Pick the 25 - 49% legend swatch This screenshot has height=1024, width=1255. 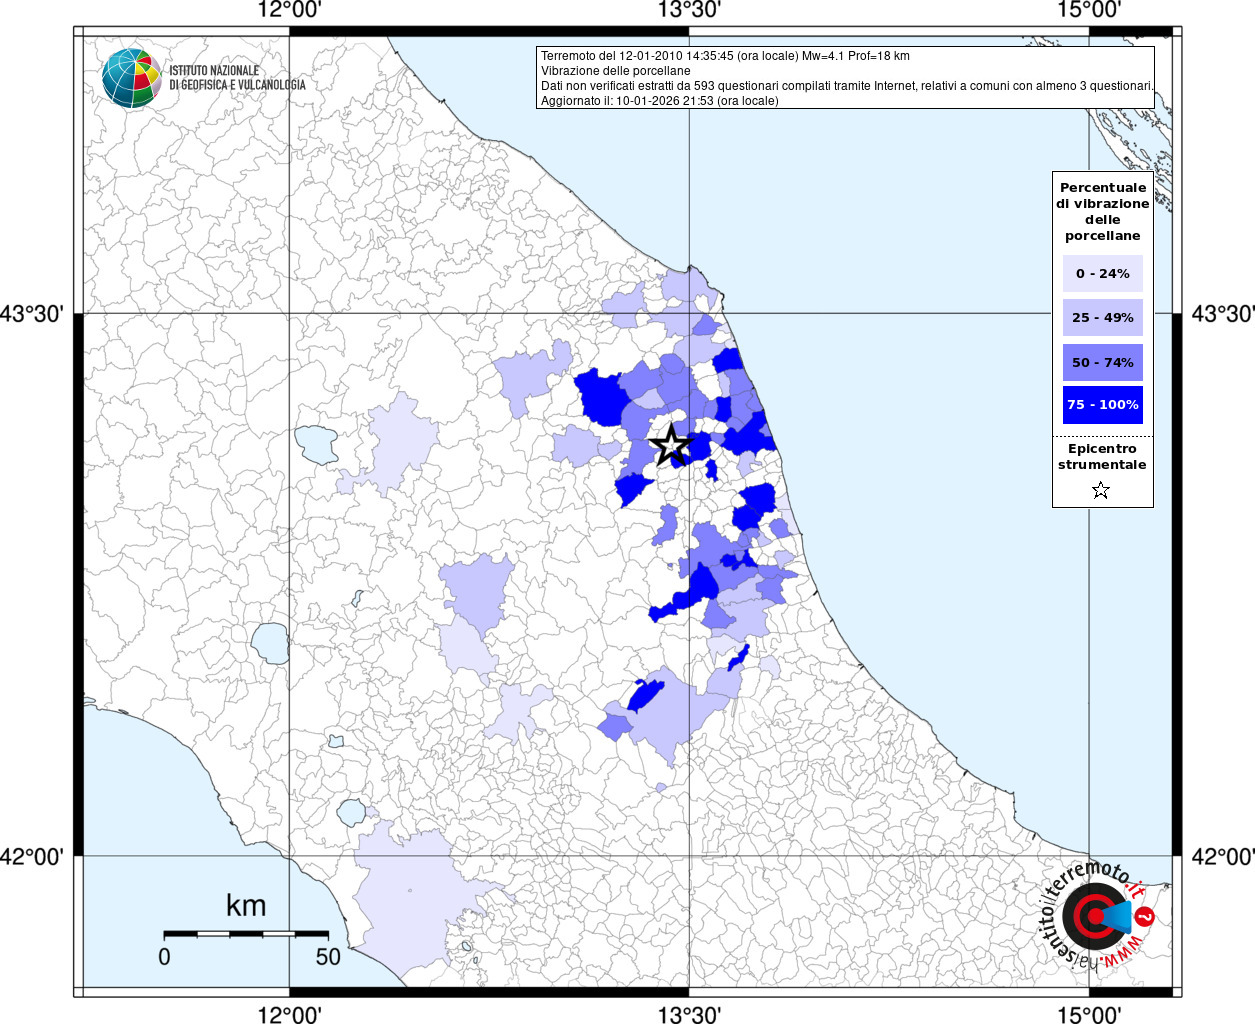coord(1102,318)
